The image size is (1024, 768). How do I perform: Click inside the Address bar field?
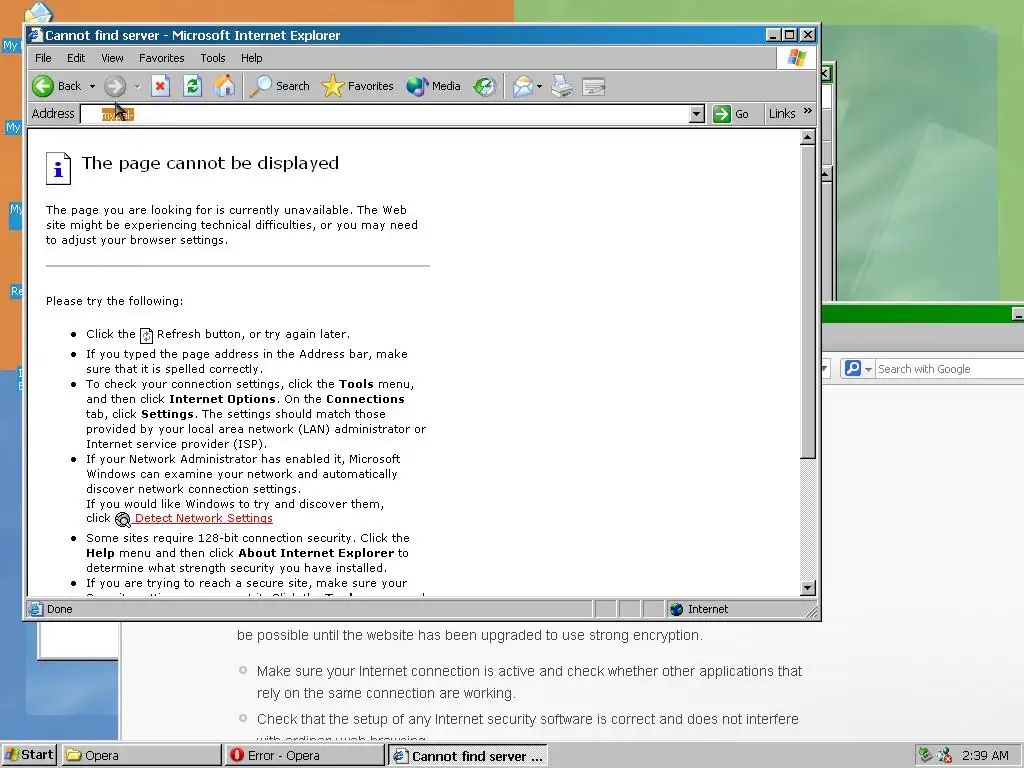tap(385, 114)
